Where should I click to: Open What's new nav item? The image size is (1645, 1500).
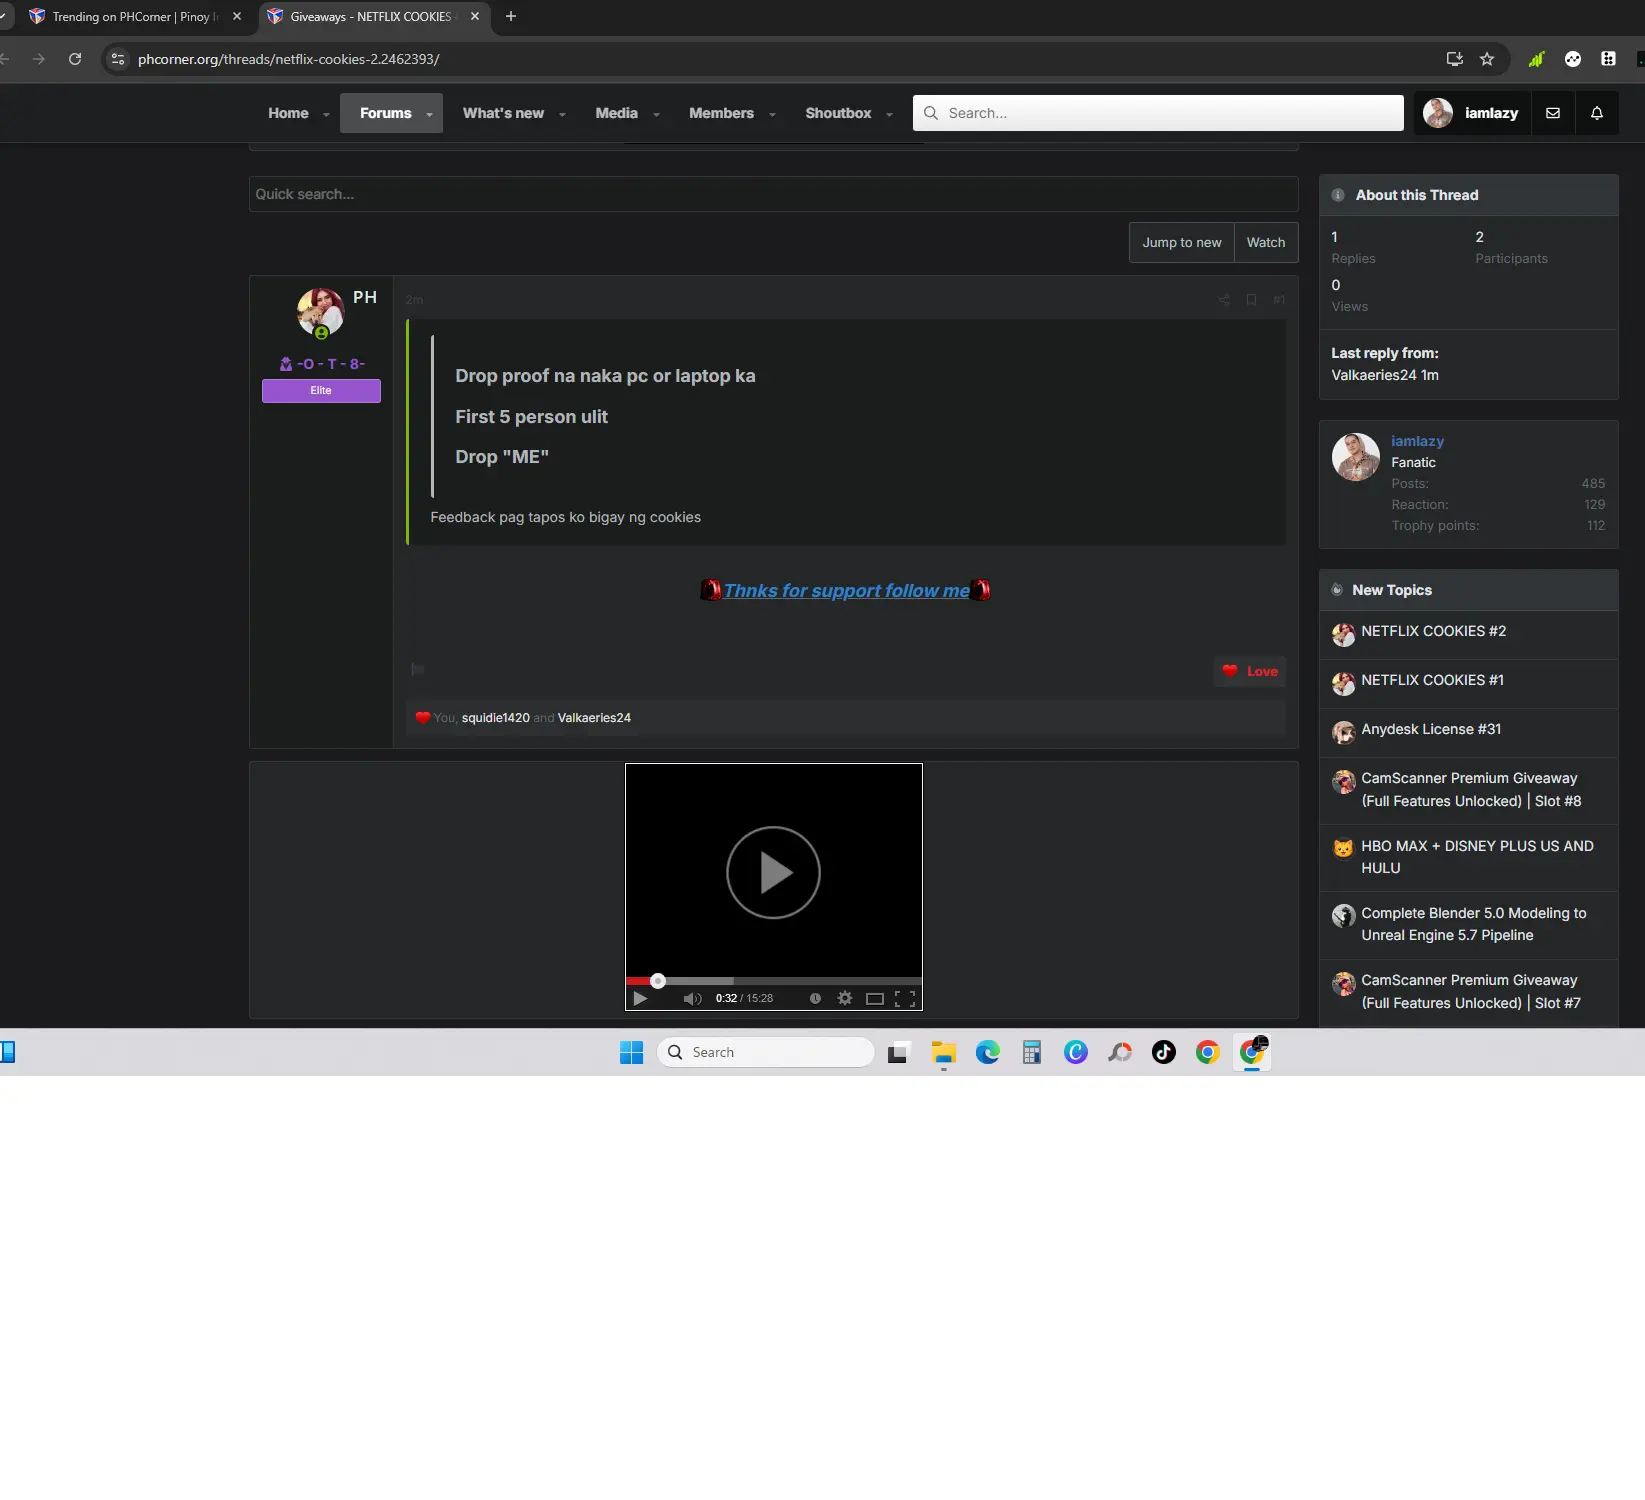tap(503, 113)
